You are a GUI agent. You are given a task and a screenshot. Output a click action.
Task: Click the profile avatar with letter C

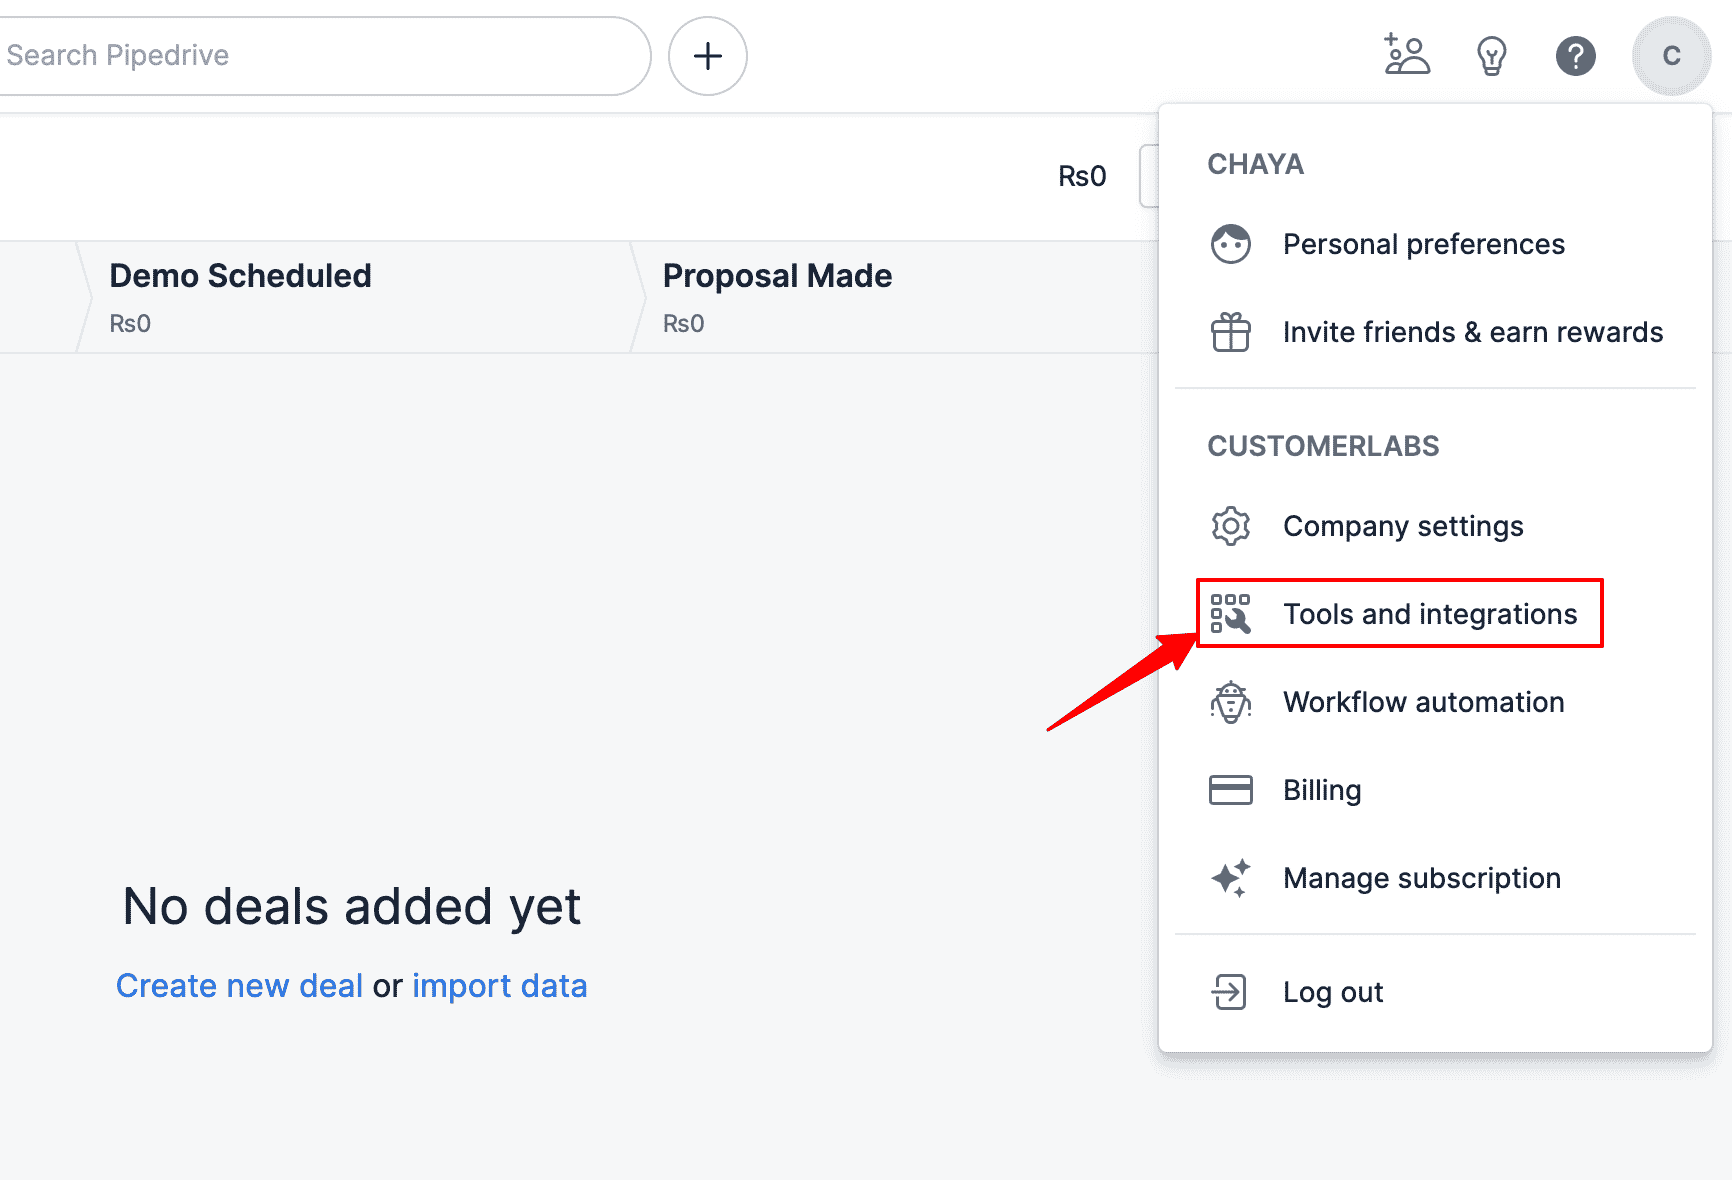[1671, 55]
